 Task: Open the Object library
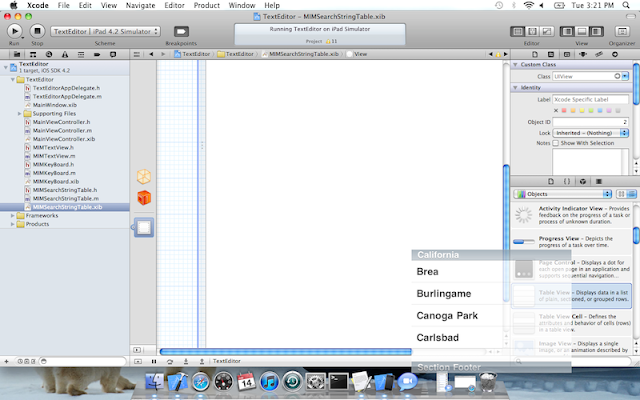pos(583,181)
